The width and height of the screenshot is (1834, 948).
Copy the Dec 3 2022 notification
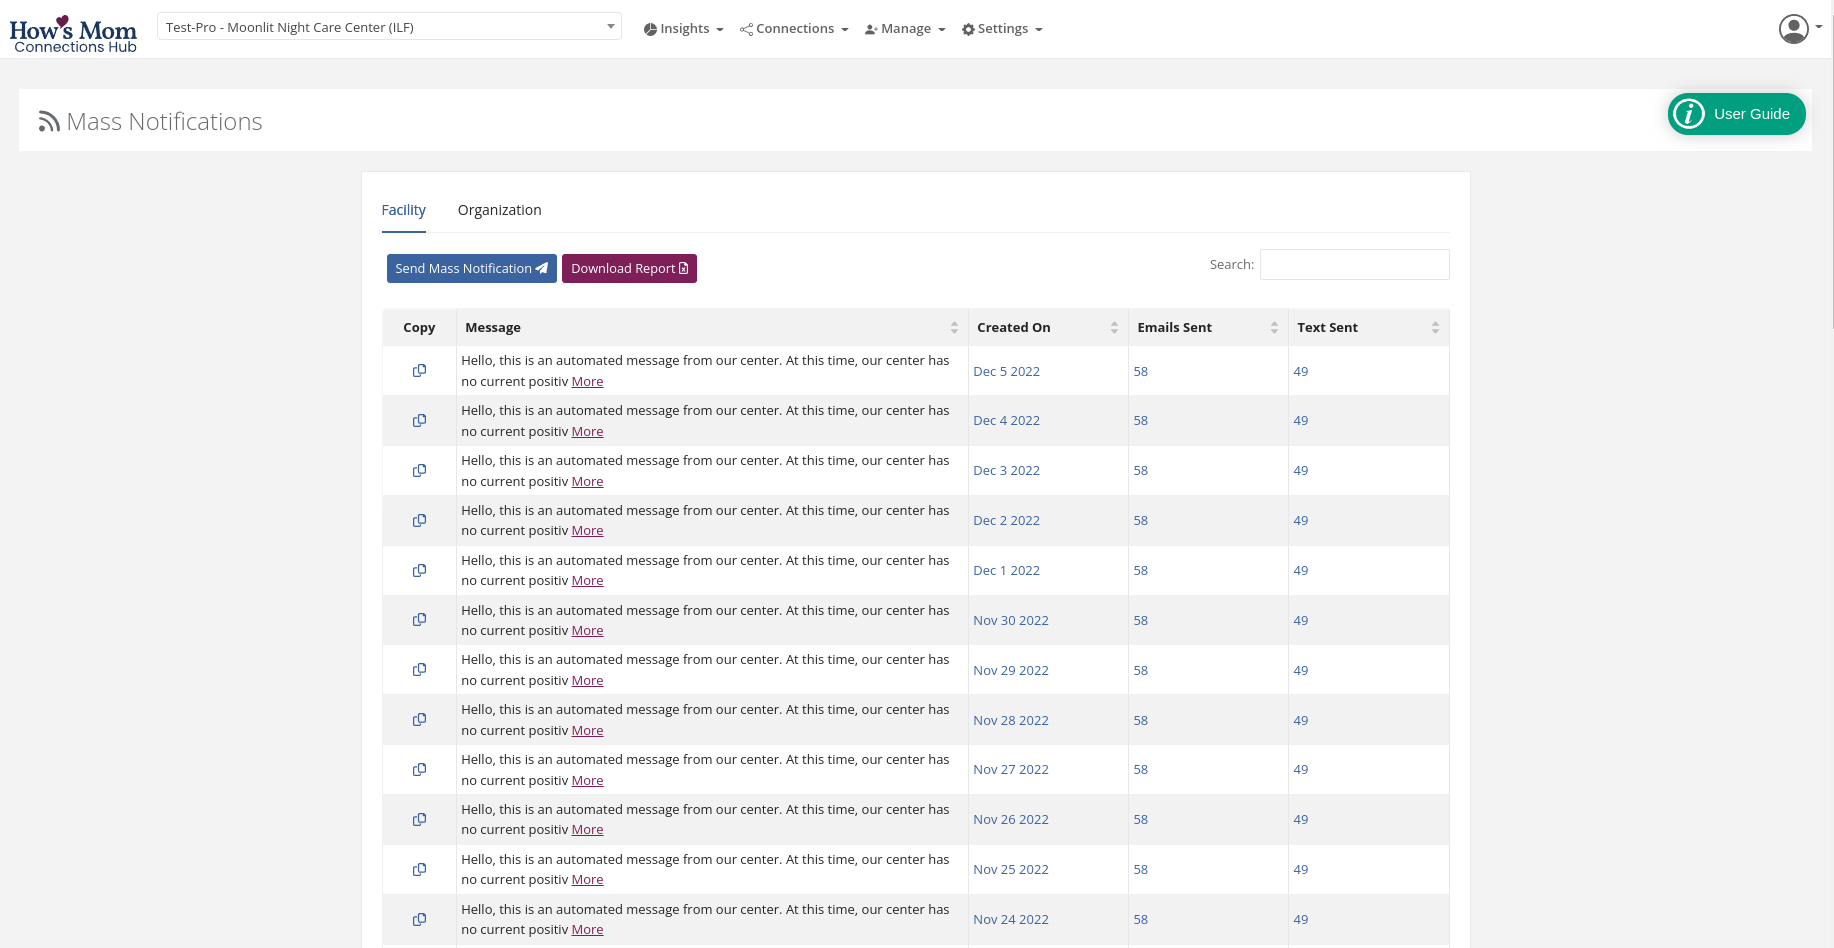tap(419, 471)
